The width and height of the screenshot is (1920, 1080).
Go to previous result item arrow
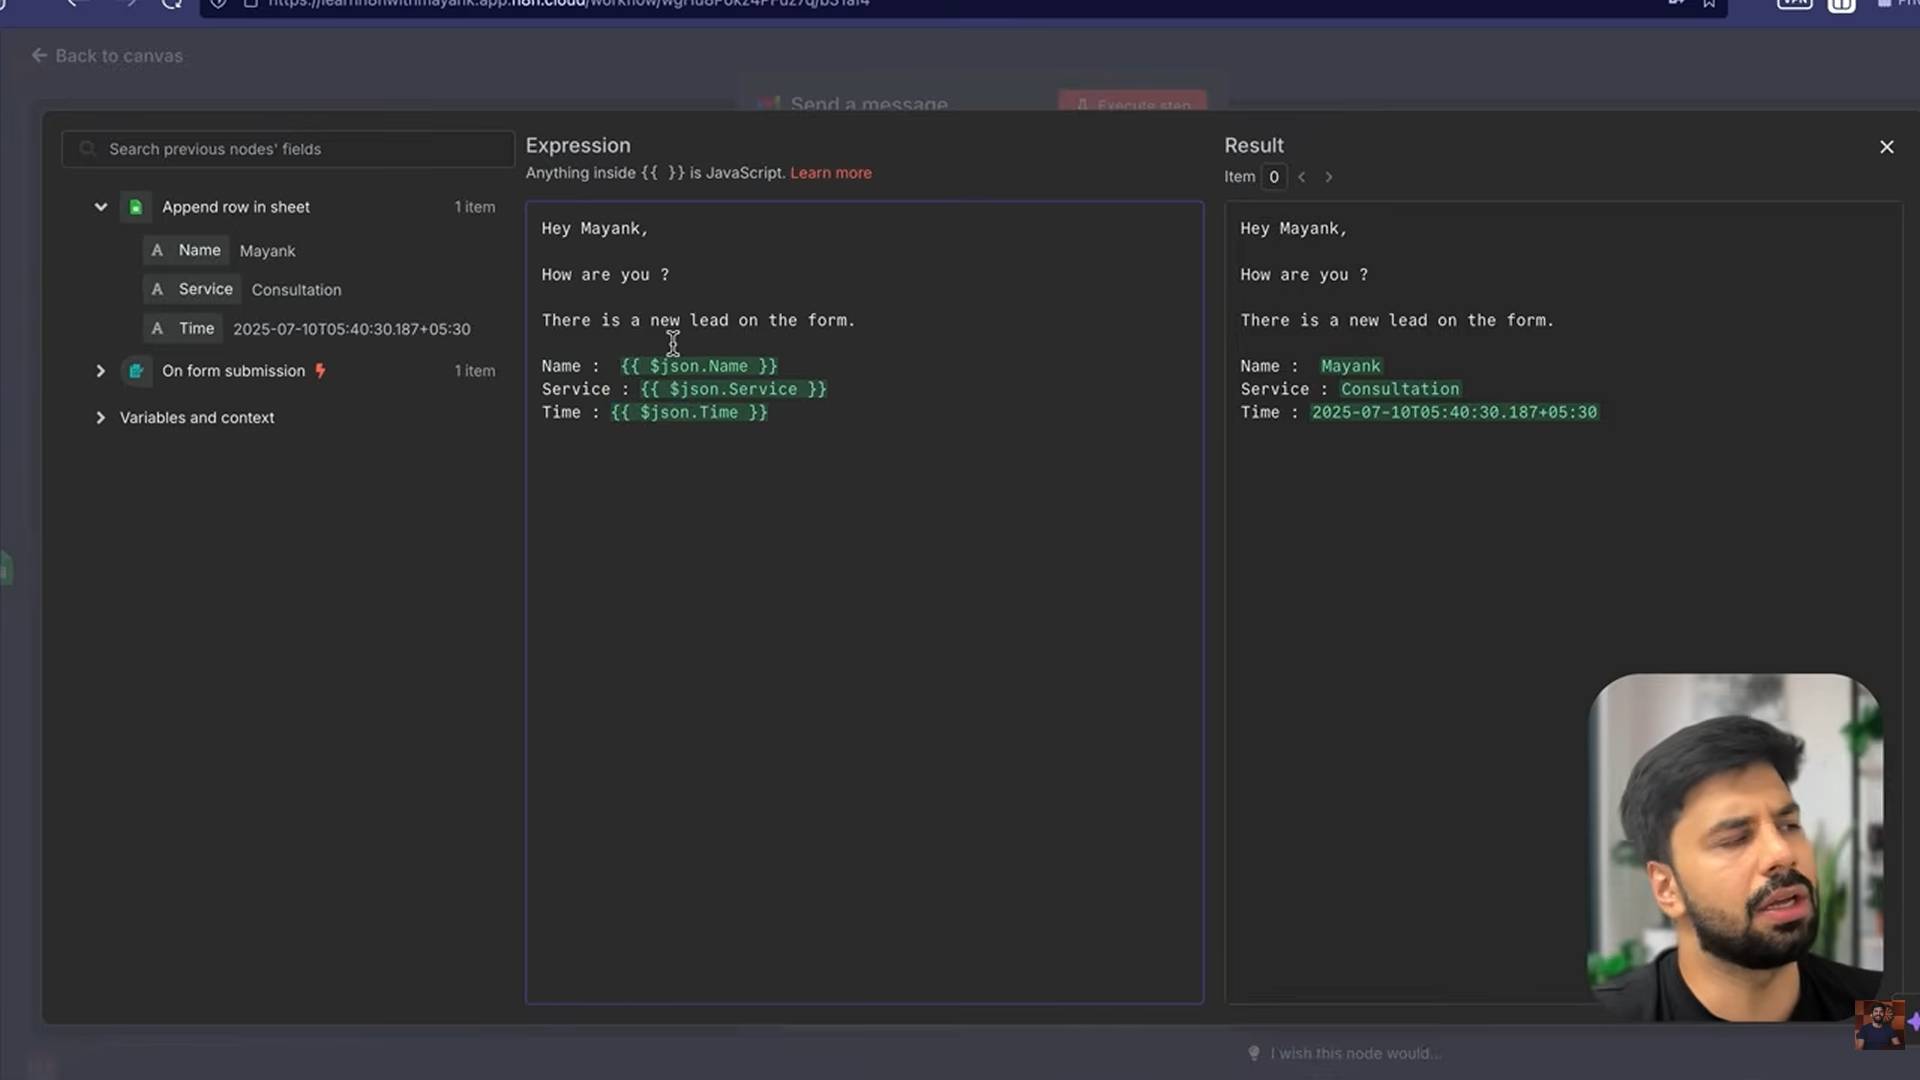[1302, 177]
